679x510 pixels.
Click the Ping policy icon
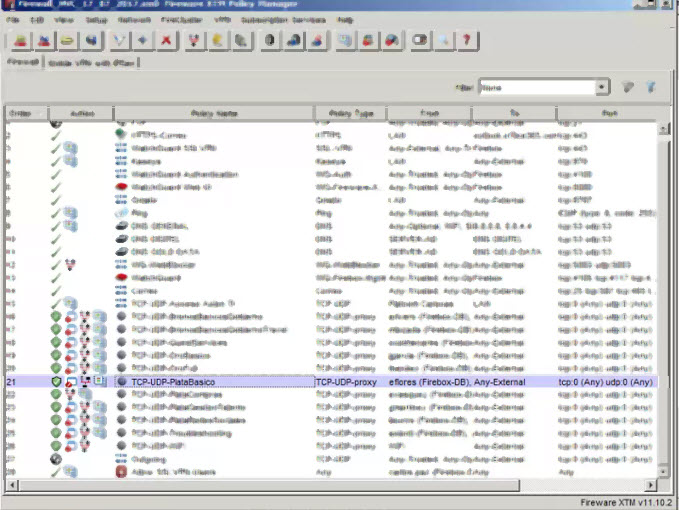(x=122, y=213)
